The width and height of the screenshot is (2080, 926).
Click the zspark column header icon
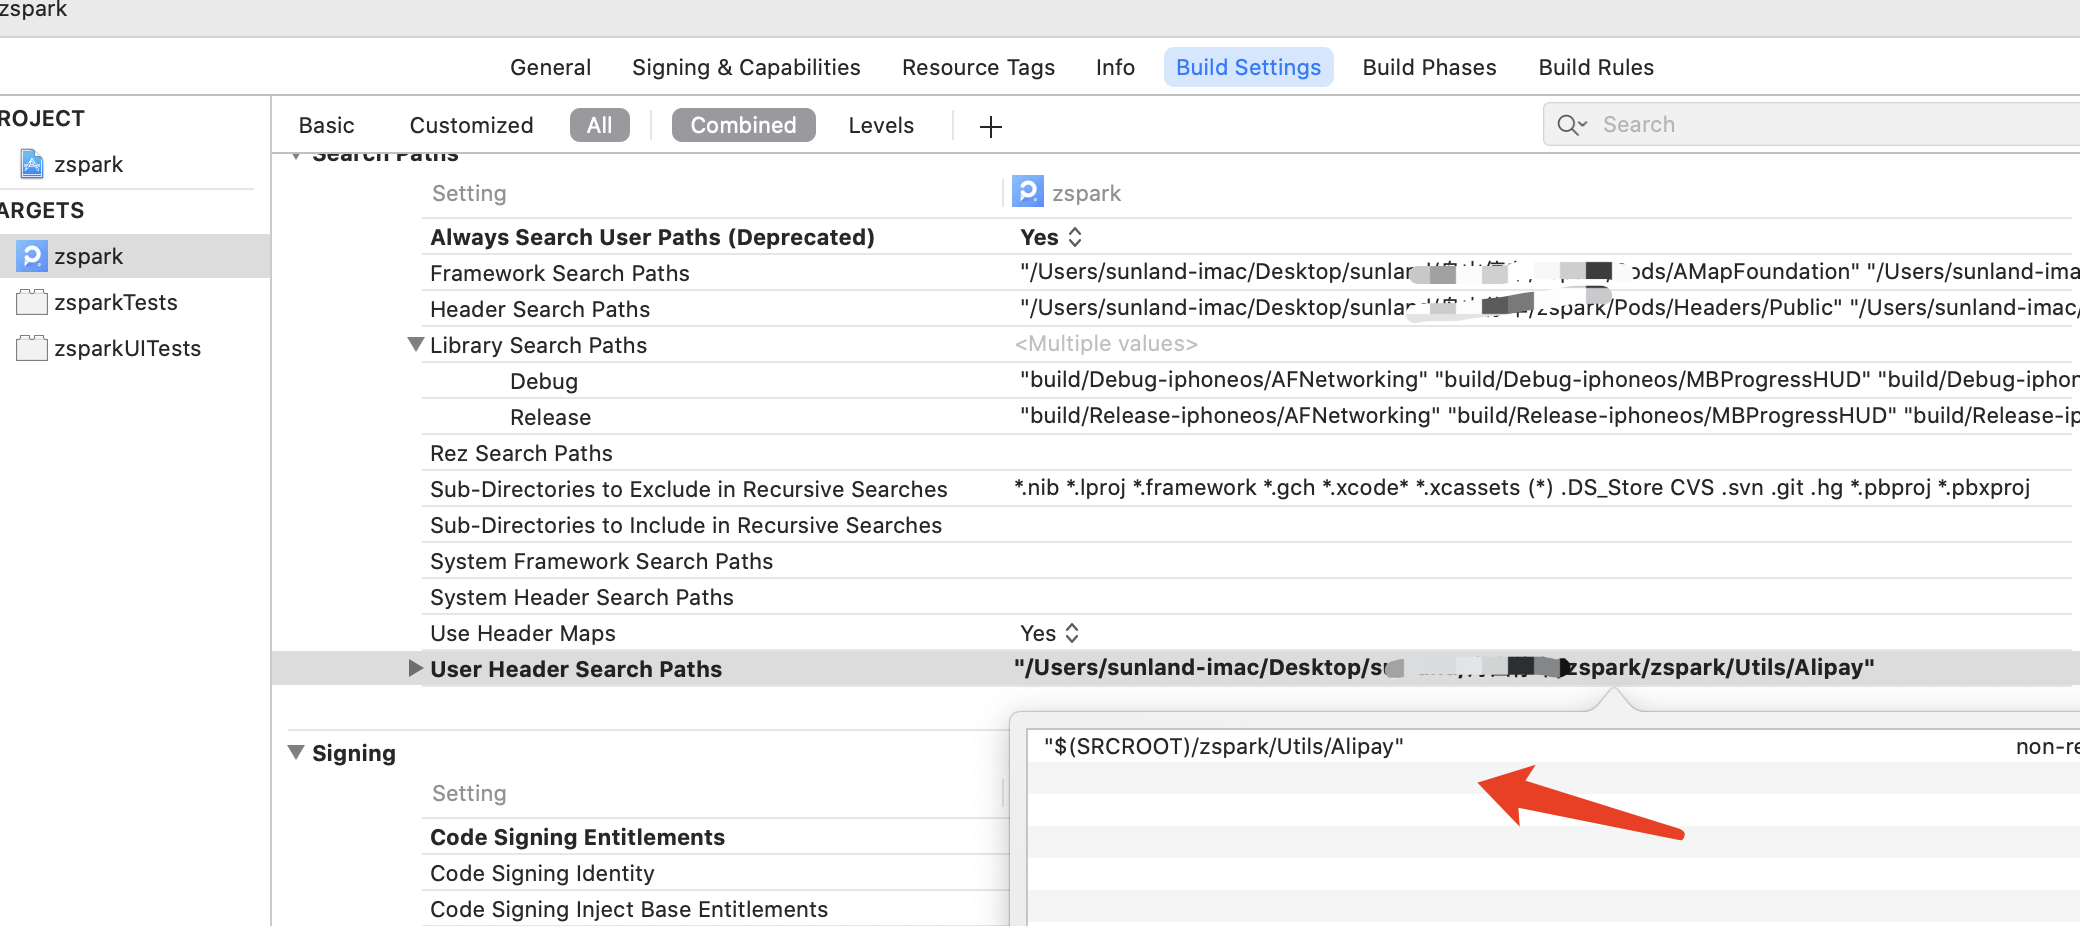(1028, 192)
